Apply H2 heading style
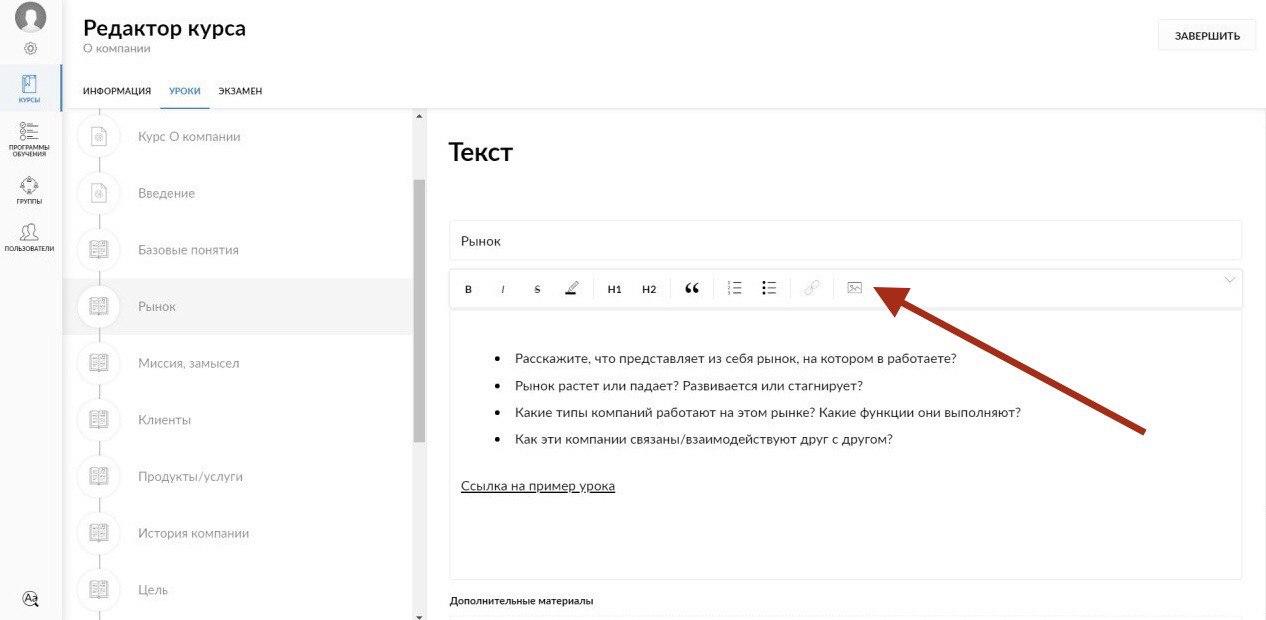 point(649,289)
